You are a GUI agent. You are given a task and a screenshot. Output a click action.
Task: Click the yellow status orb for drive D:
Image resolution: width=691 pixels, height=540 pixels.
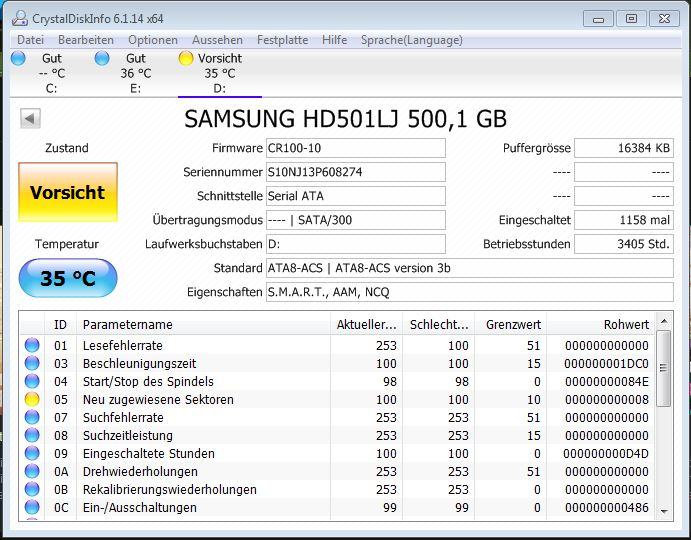click(x=186, y=58)
